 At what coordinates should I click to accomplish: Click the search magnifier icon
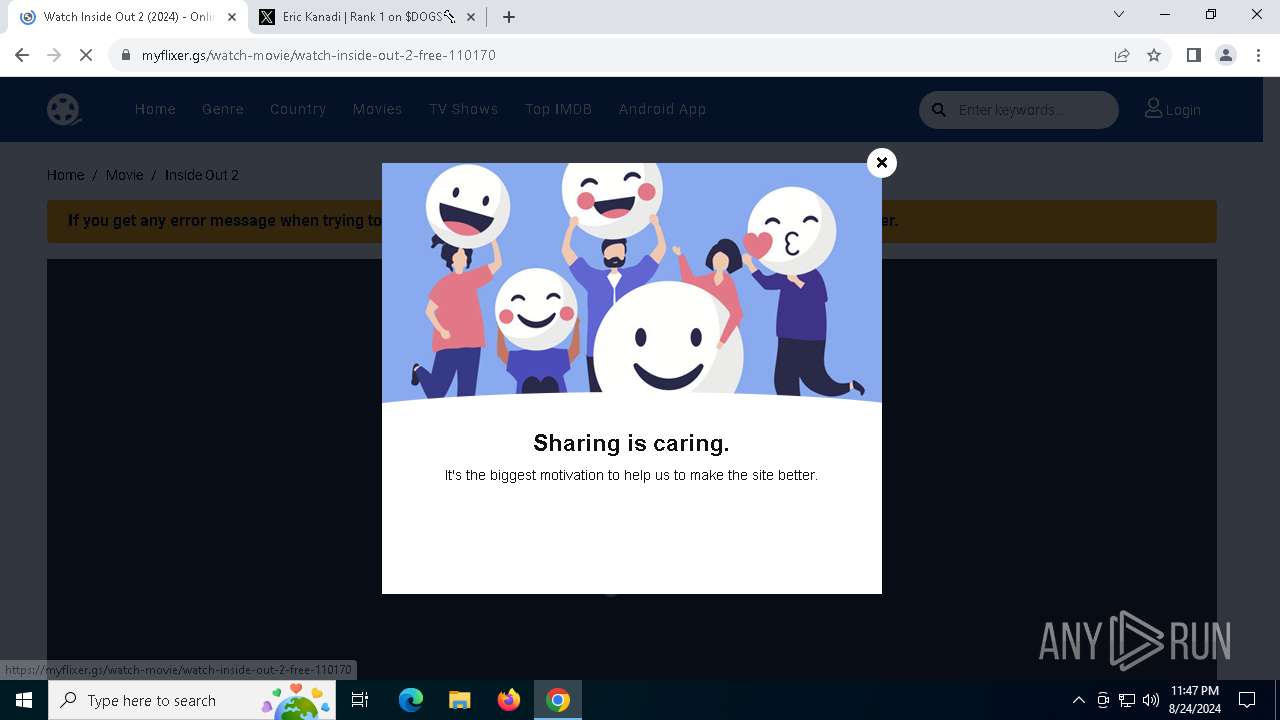[939, 110]
